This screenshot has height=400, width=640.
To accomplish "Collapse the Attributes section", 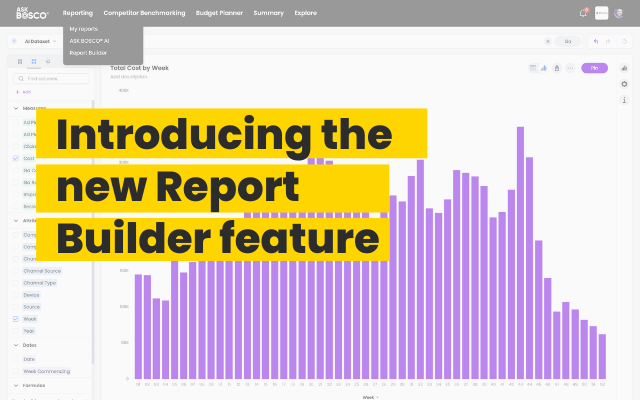I will pos(16,221).
